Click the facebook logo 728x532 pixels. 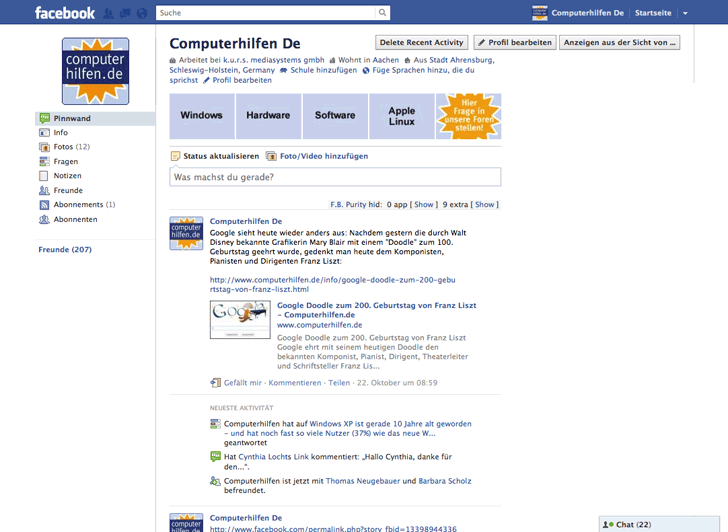(x=65, y=13)
